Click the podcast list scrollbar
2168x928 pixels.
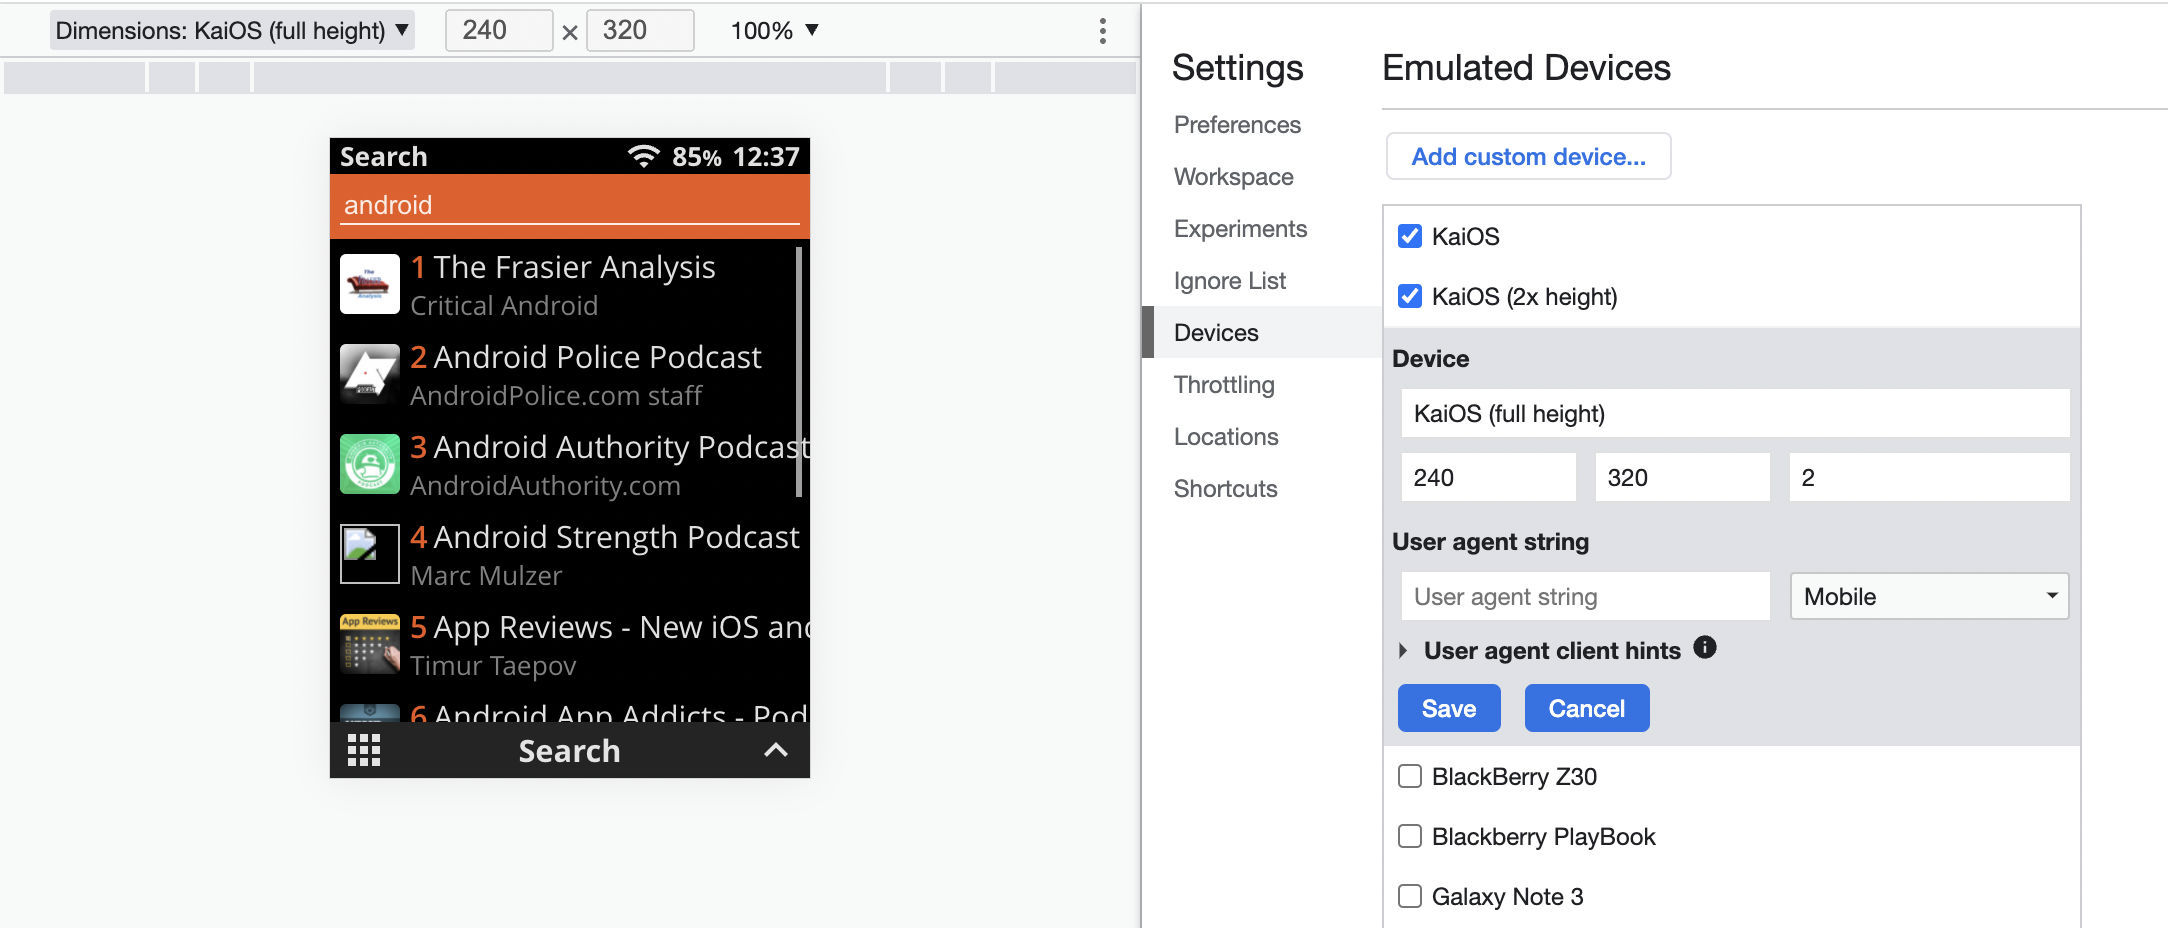798,372
